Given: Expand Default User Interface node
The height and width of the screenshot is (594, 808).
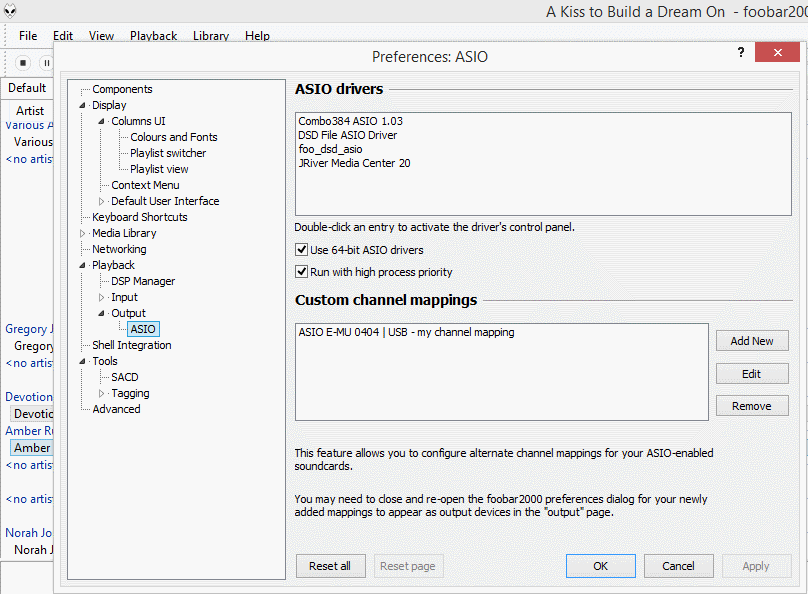Looking at the screenshot, I should [x=102, y=201].
